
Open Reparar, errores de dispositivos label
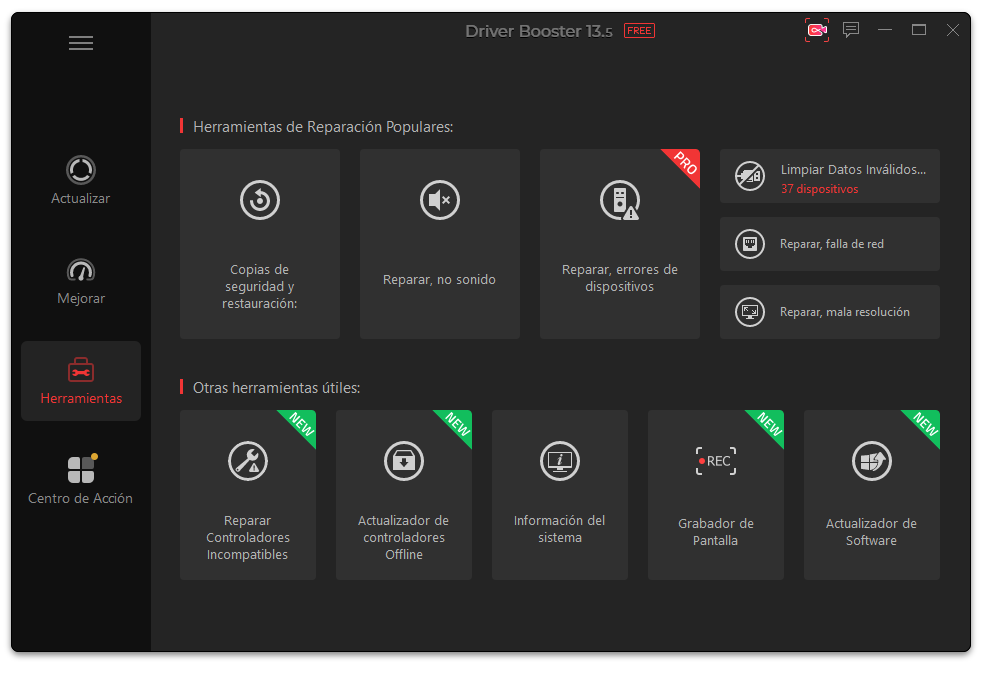620,278
